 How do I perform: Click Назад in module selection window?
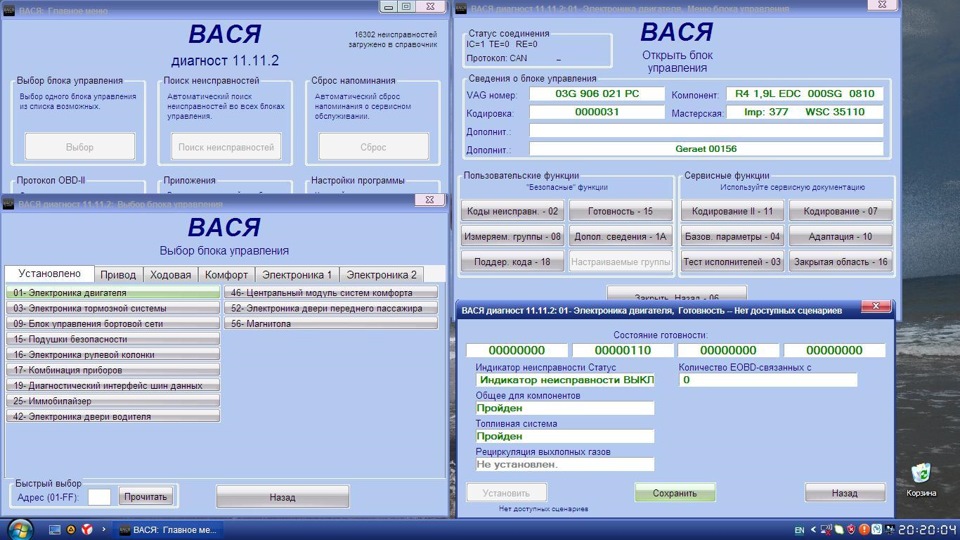pos(282,497)
